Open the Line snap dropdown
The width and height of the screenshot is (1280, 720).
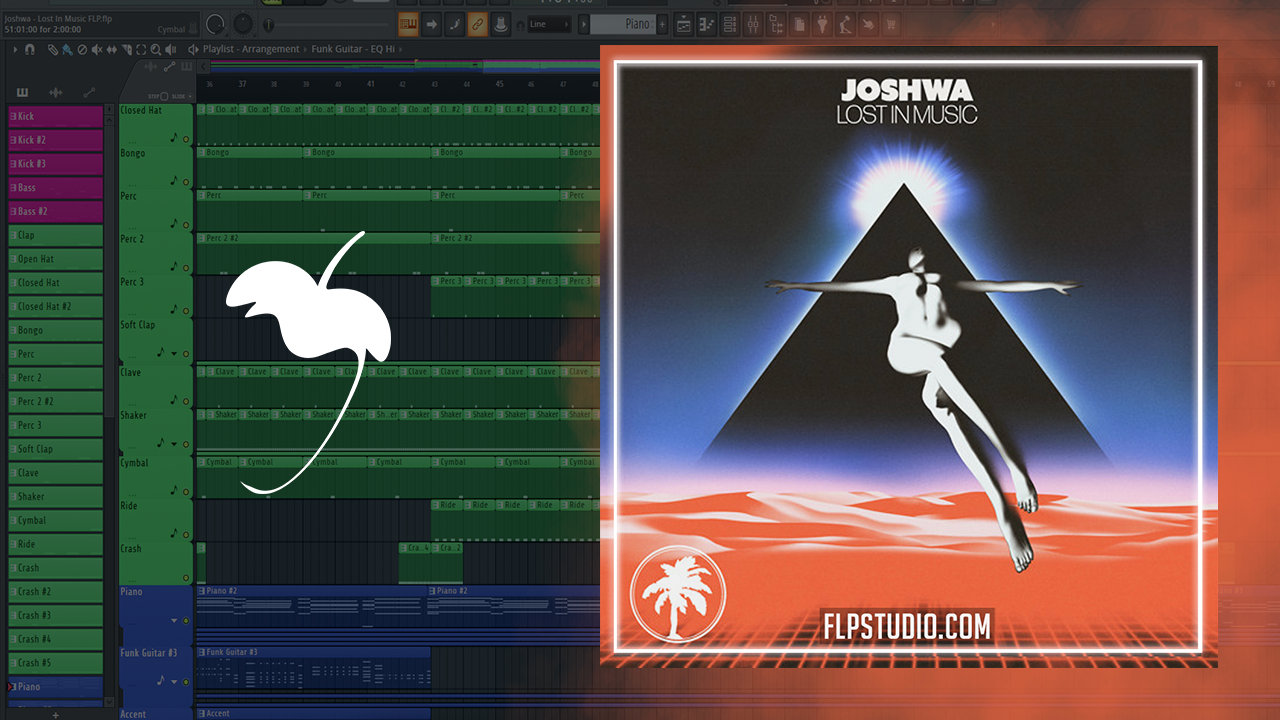click(x=550, y=24)
